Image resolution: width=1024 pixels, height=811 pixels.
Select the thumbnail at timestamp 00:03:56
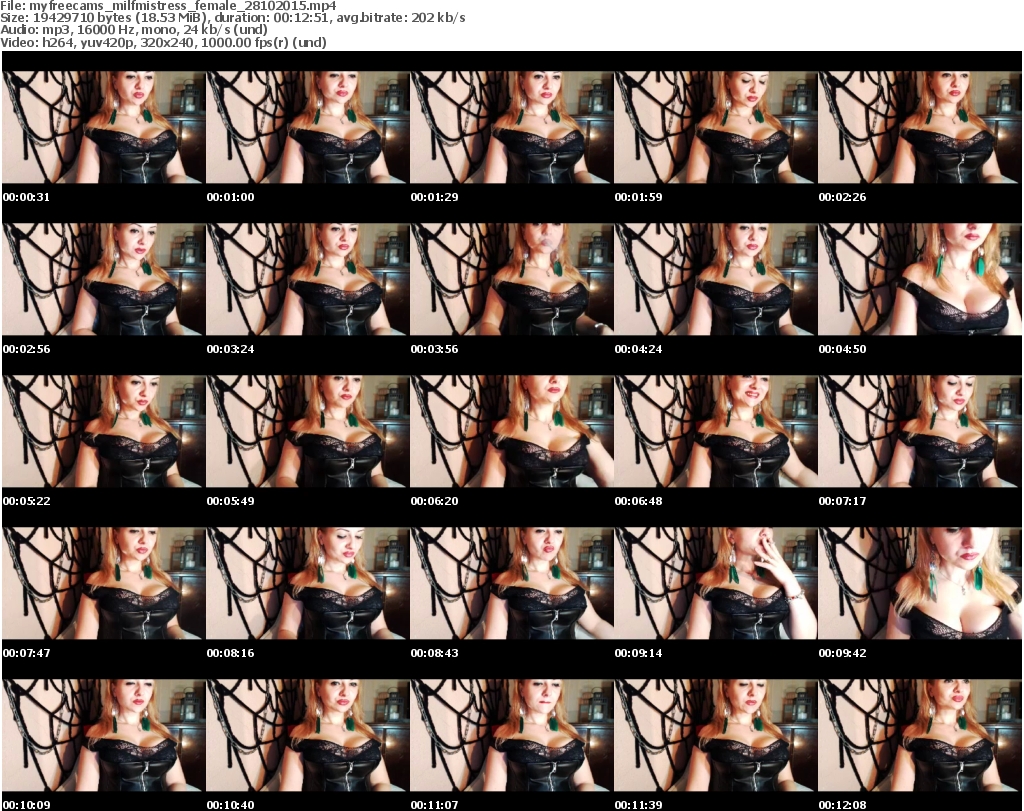click(511, 279)
